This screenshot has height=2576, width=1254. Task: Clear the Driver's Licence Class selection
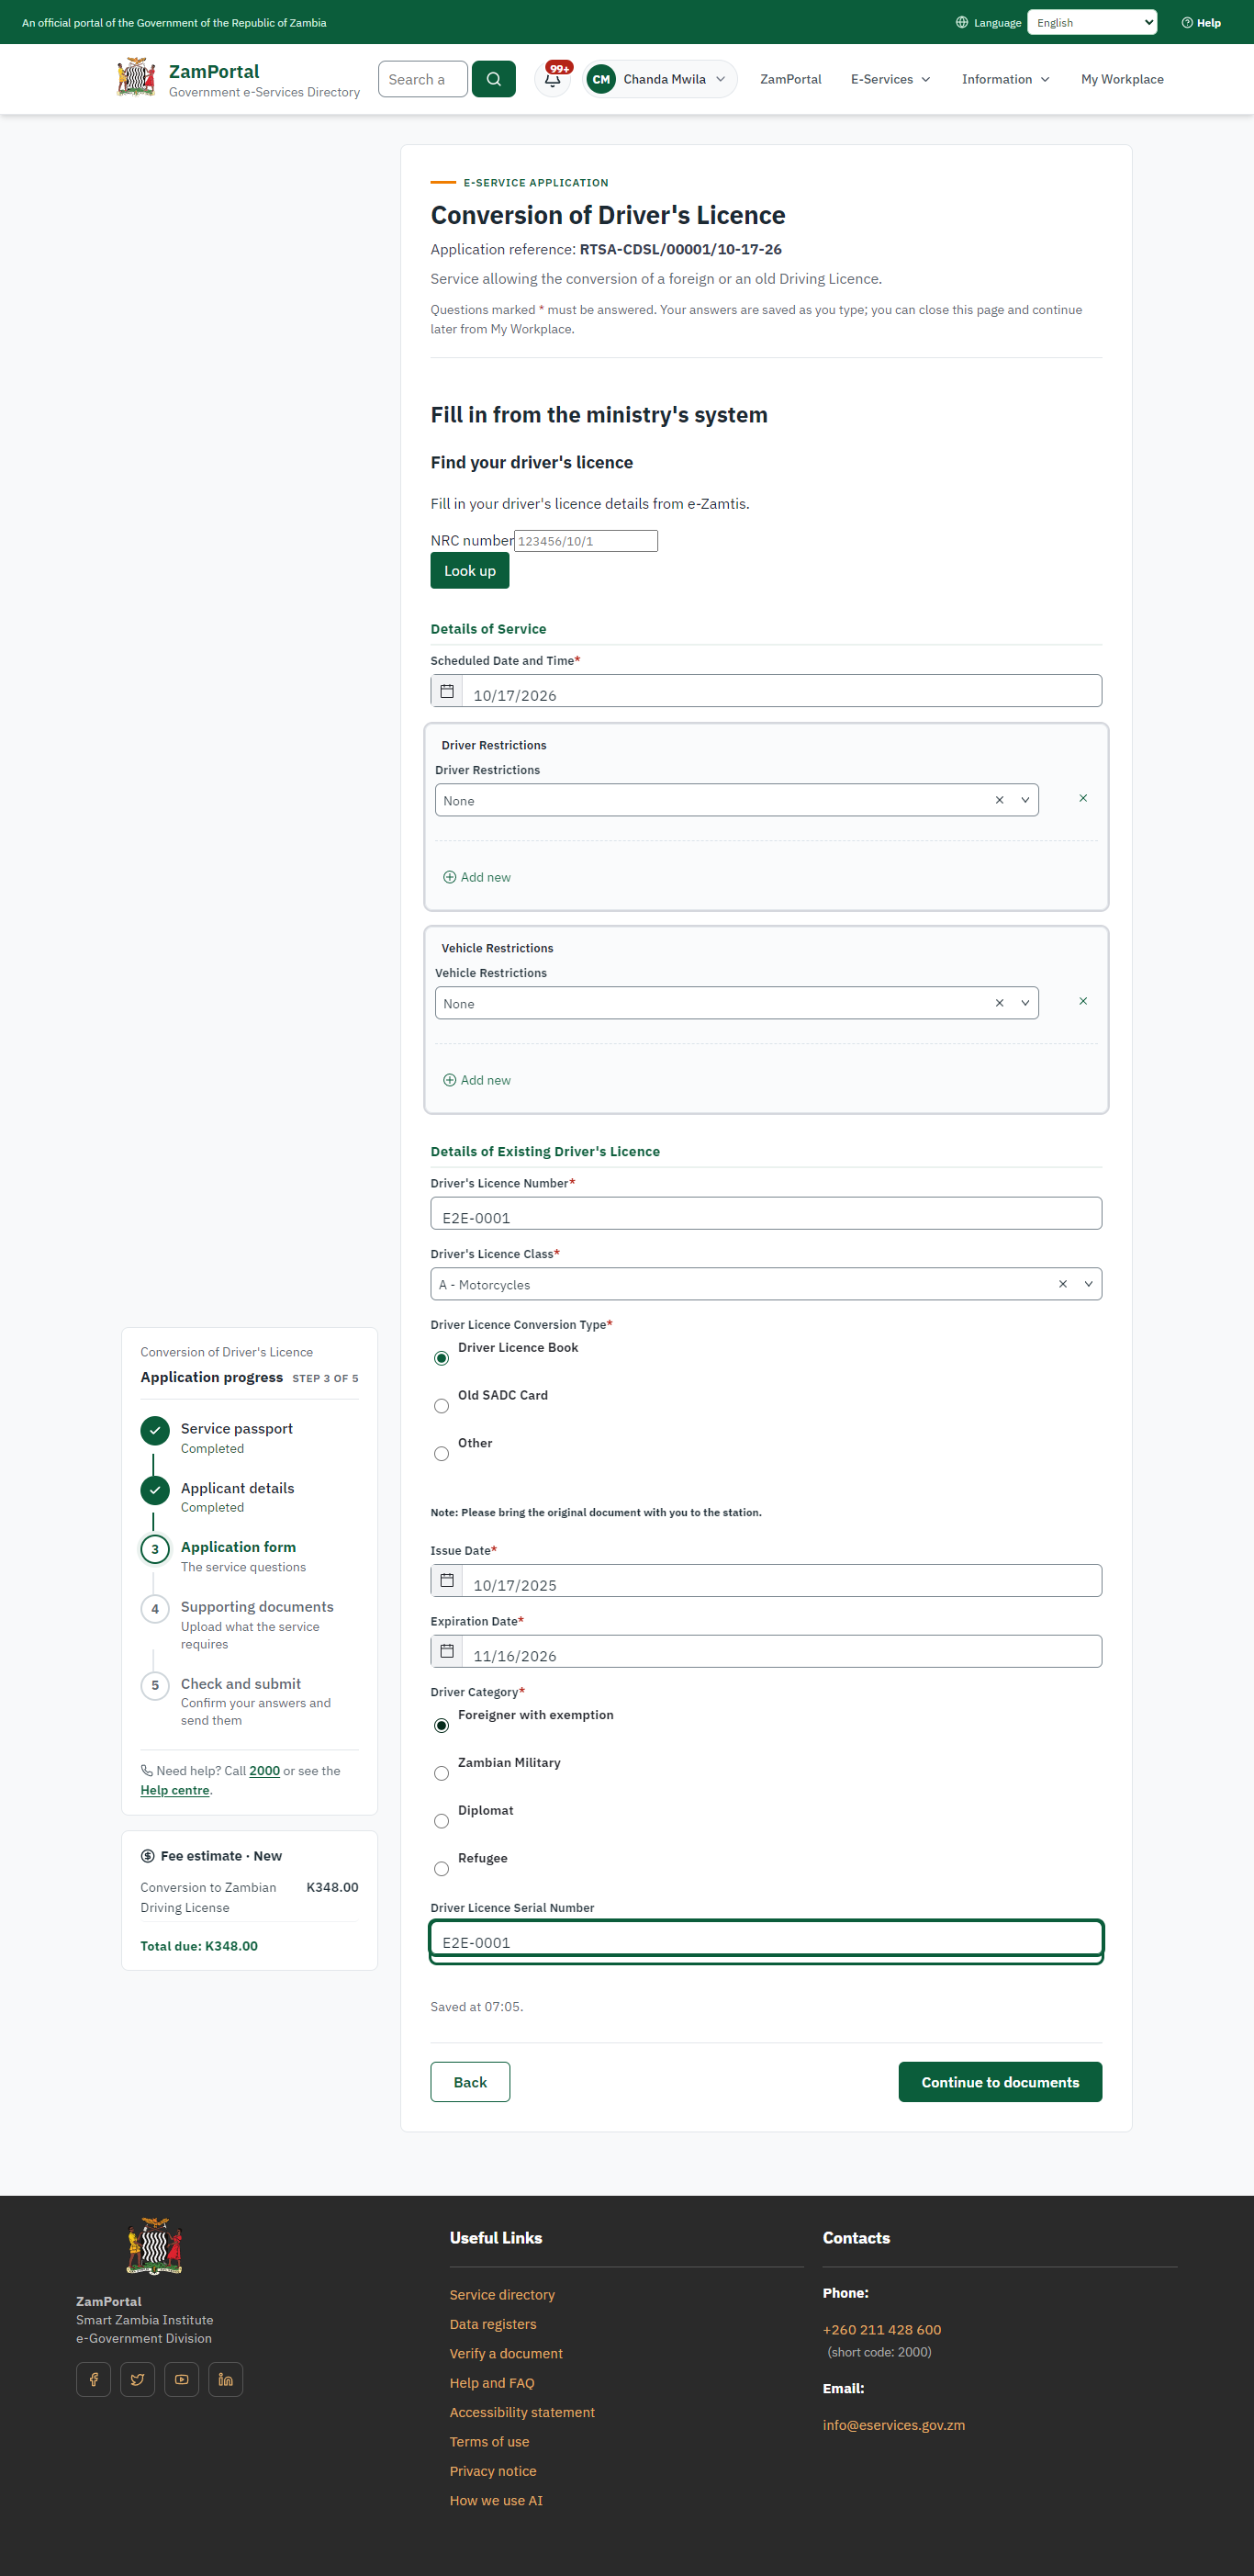point(1062,1284)
